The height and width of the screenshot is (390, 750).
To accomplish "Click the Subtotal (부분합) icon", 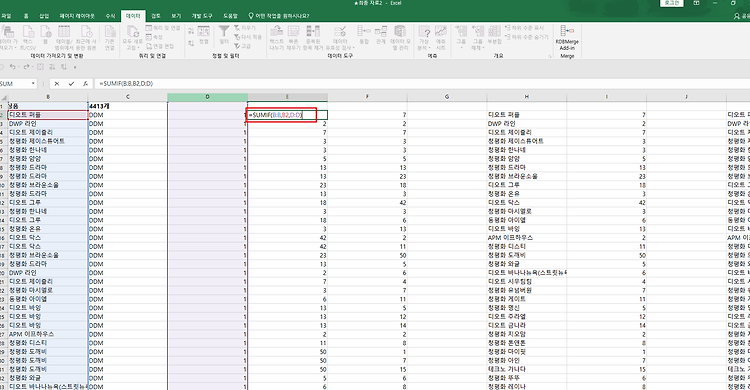I will tap(495, 32).
